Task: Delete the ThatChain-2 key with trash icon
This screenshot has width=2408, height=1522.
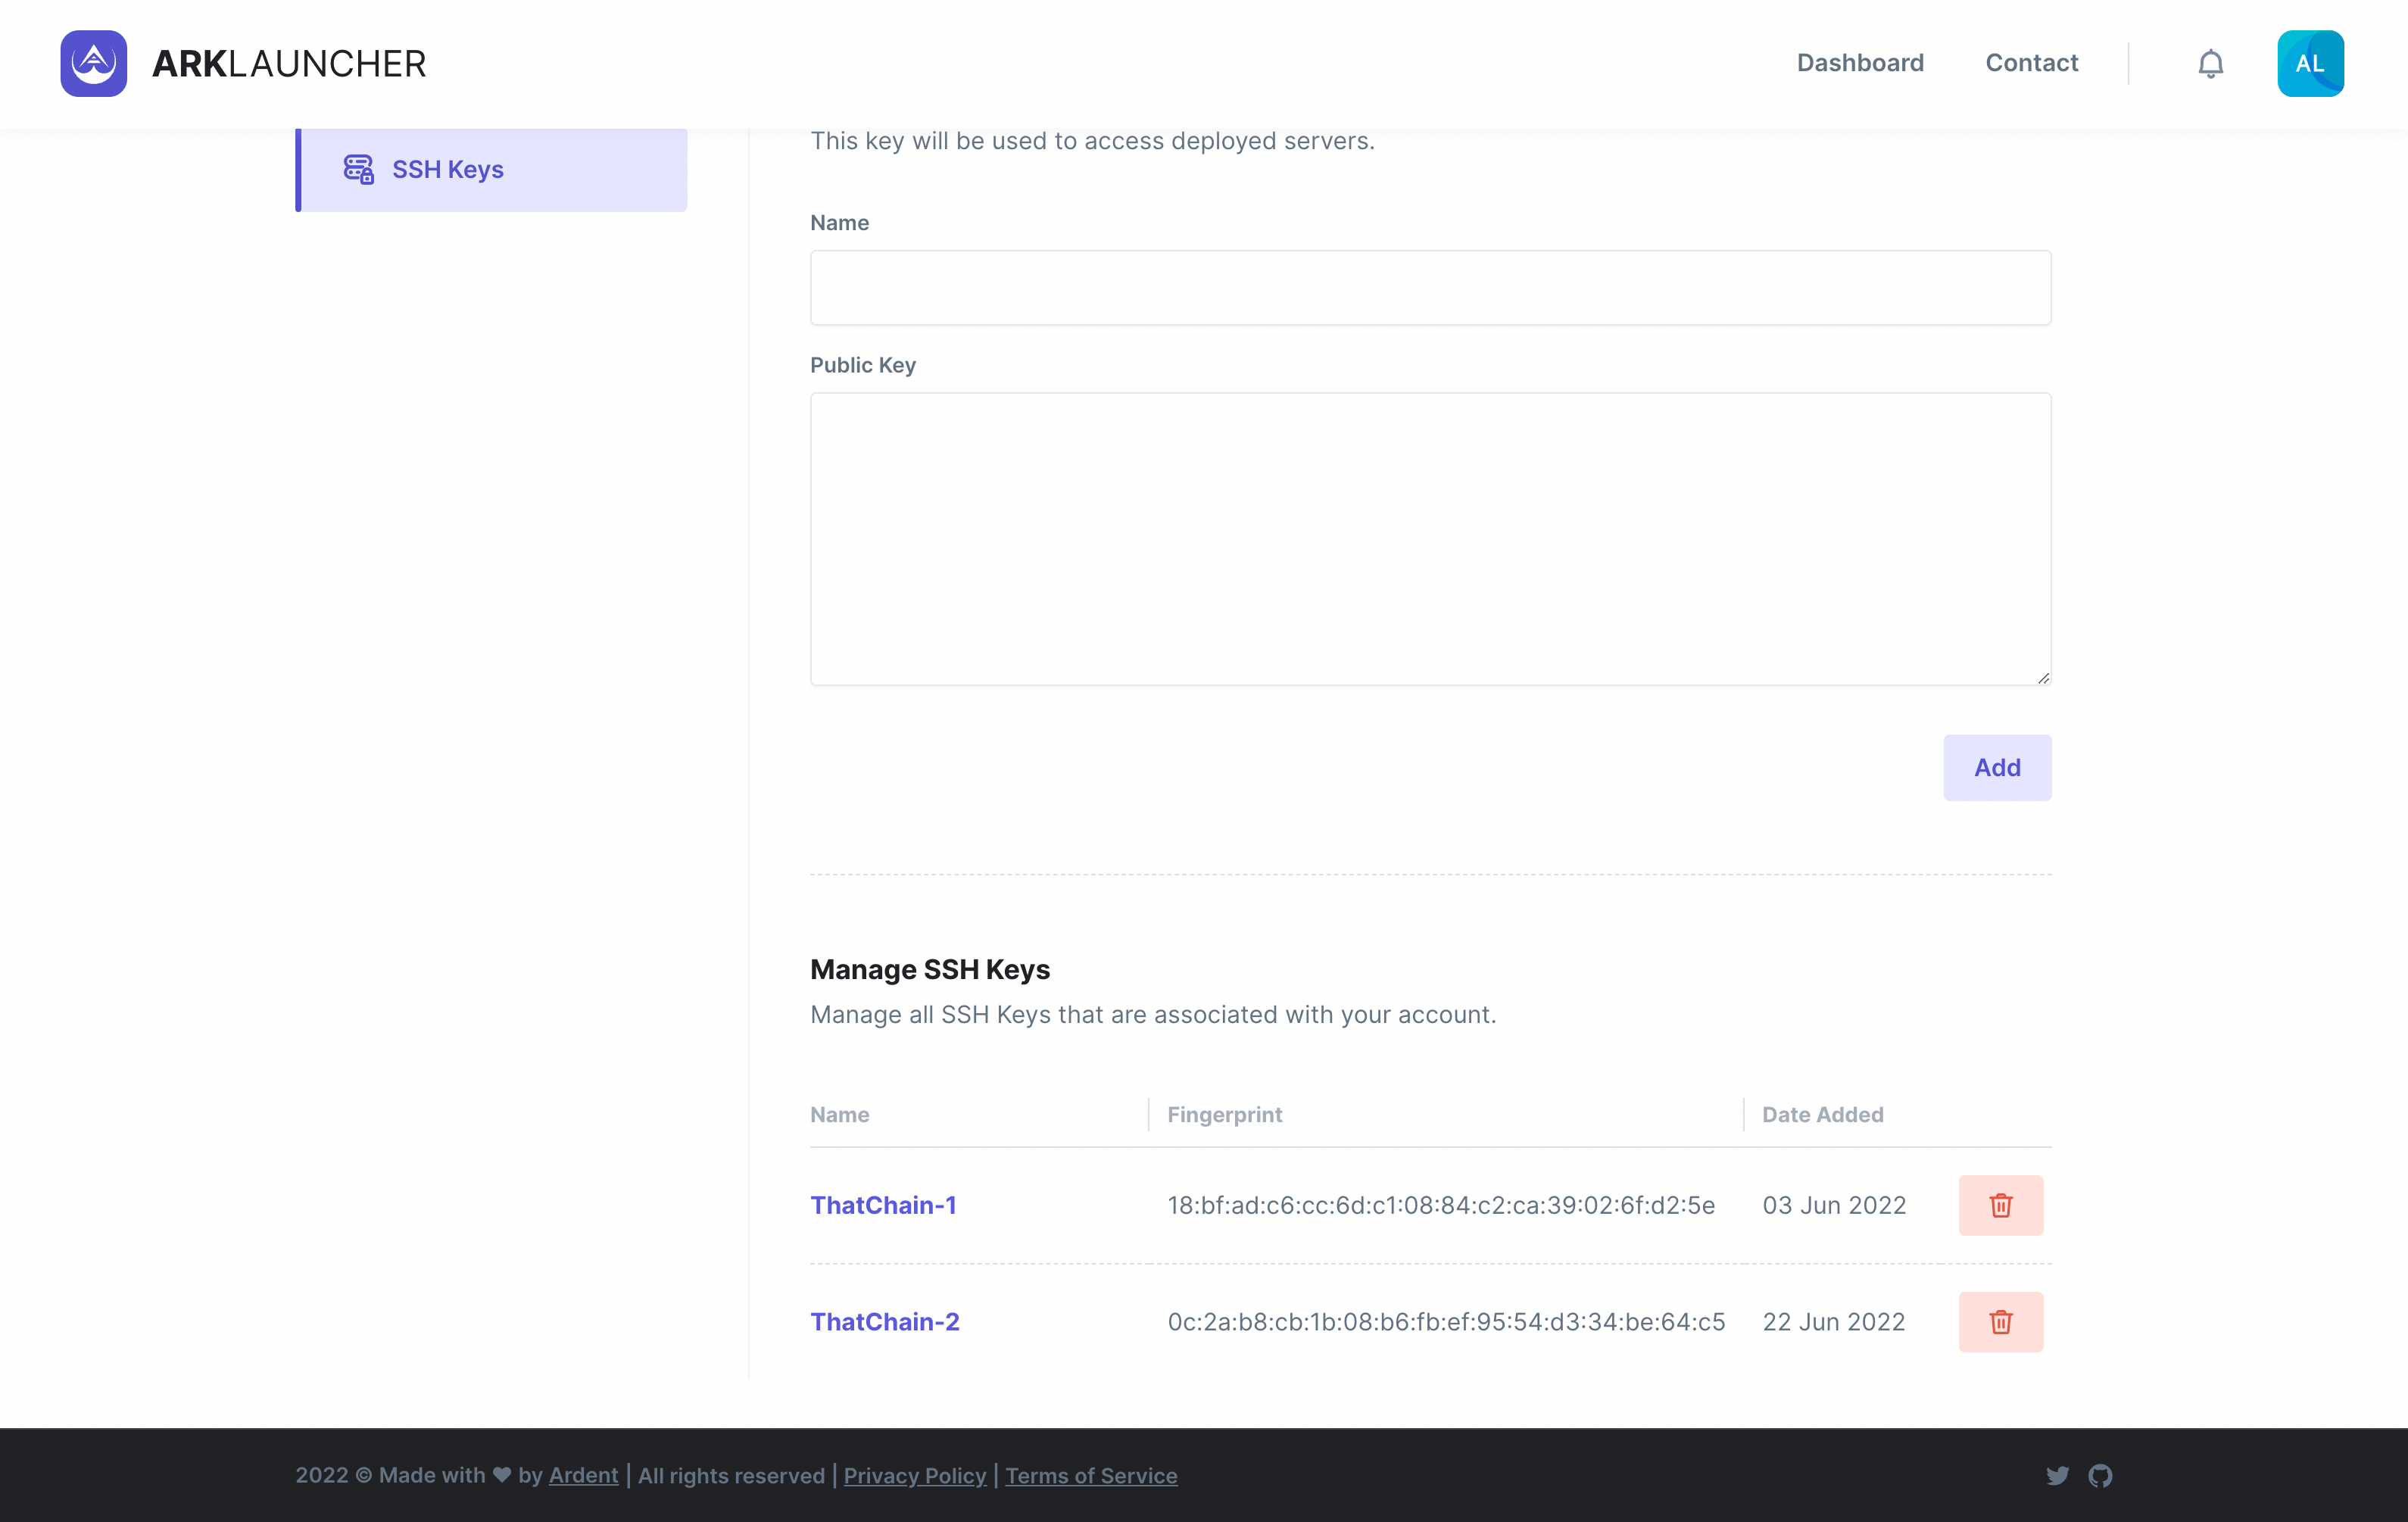Action: point(2000,1322)
